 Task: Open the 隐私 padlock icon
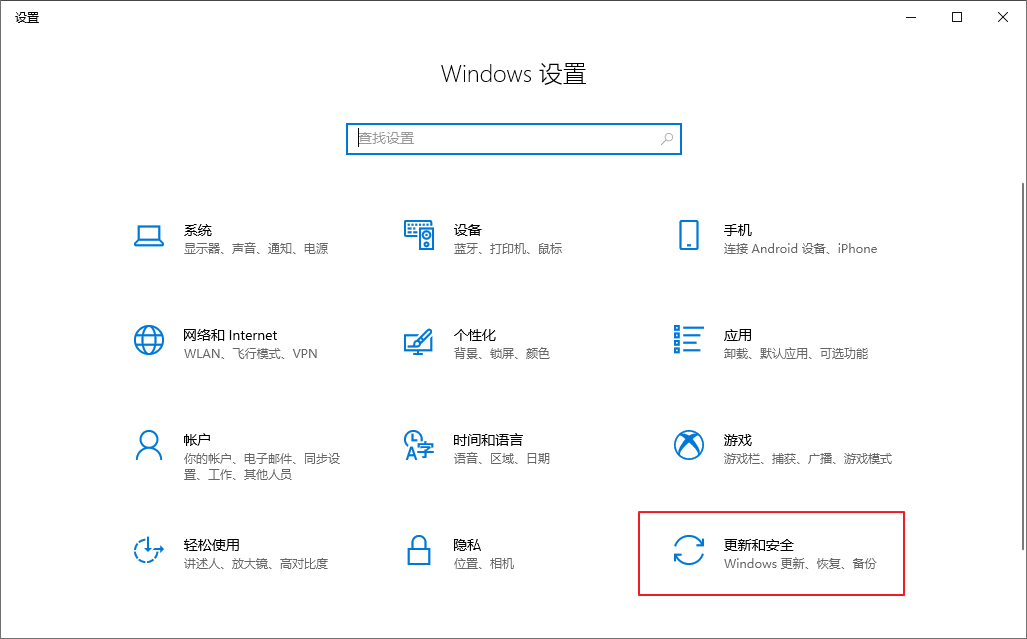pyautogui.click(x=419, y=550)
